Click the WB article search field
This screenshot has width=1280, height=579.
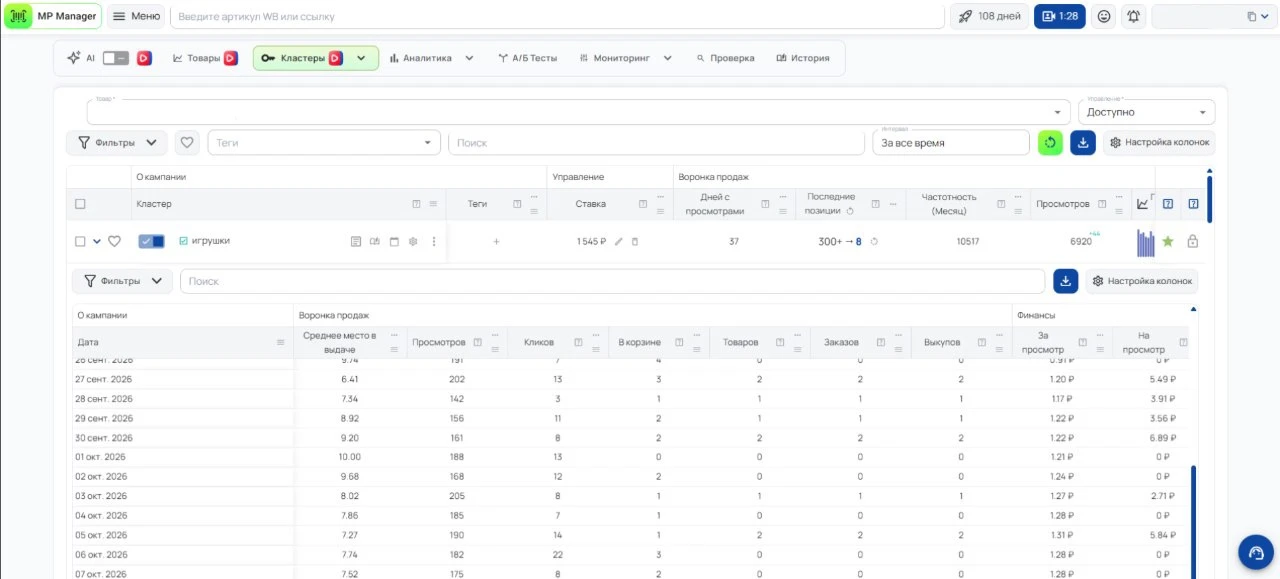557,16
